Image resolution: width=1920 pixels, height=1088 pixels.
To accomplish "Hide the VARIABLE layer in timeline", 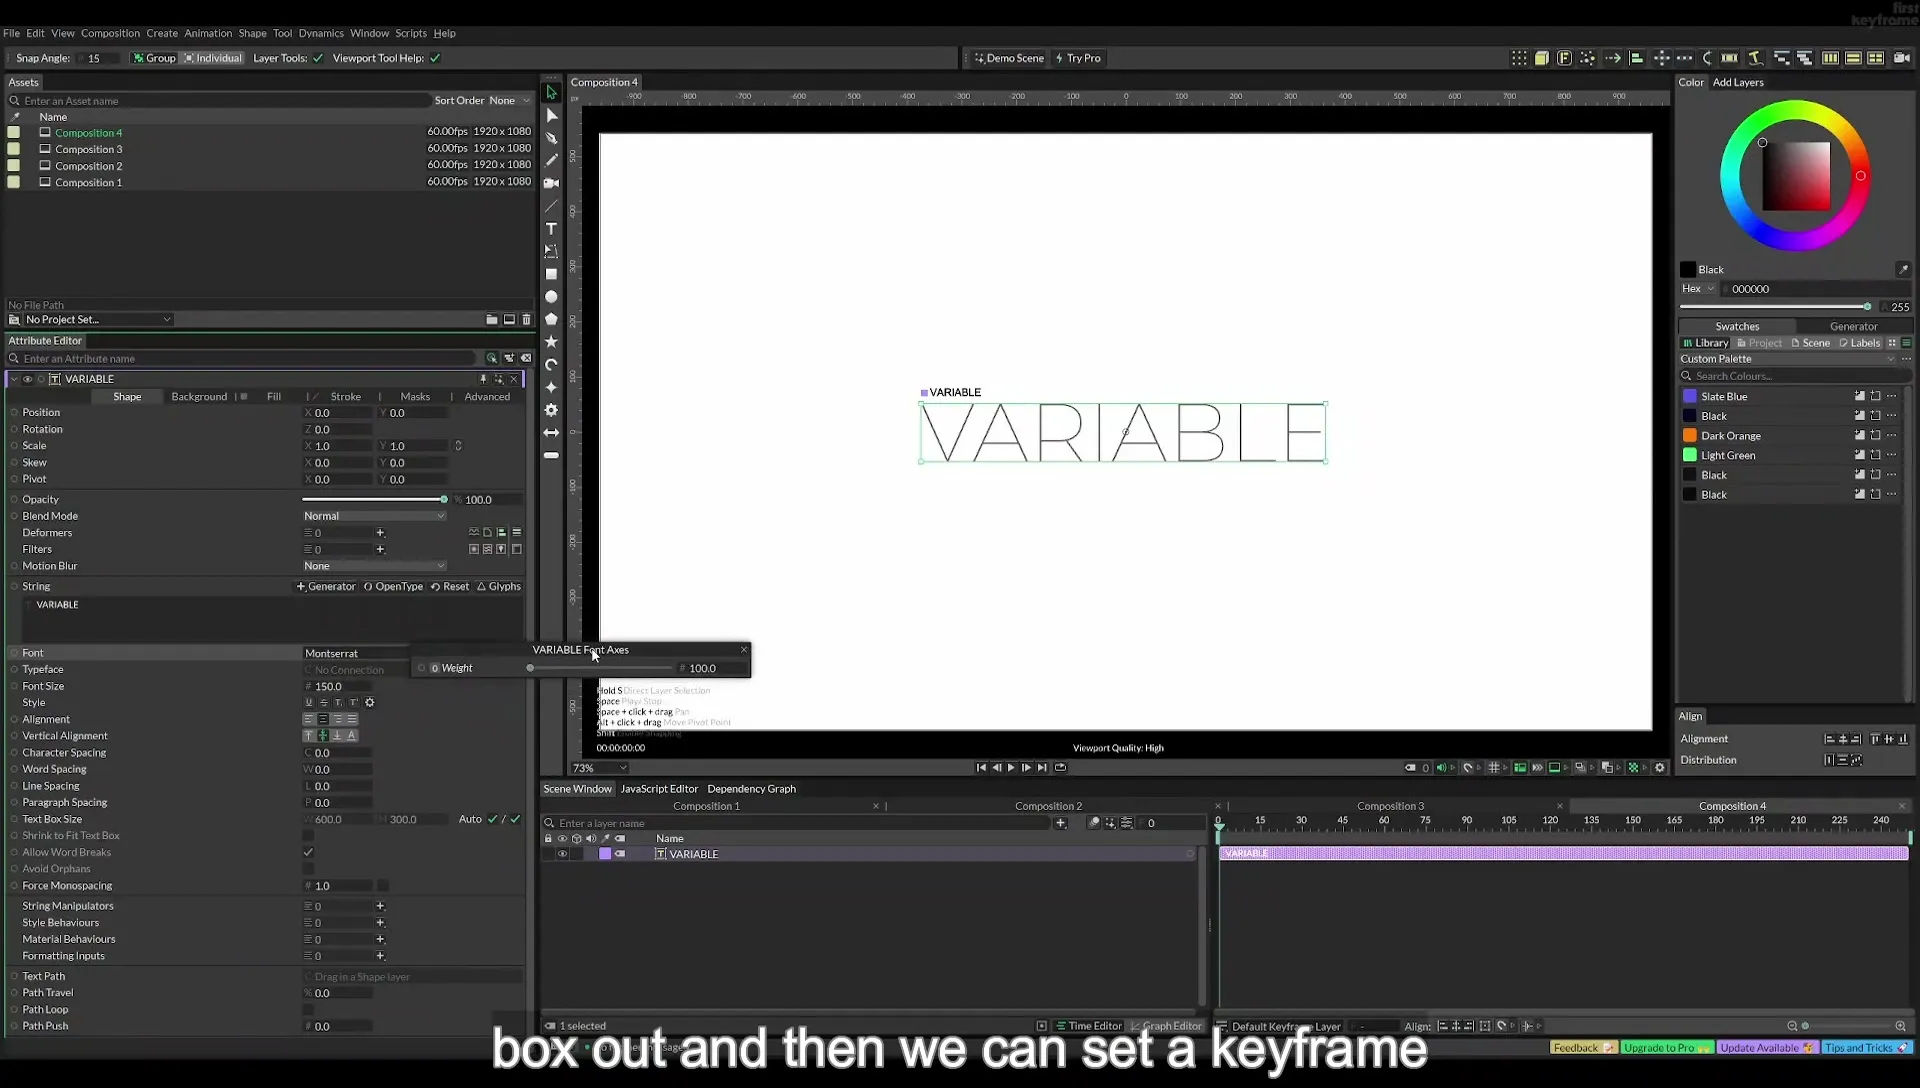I will click(x=562, y=854).
